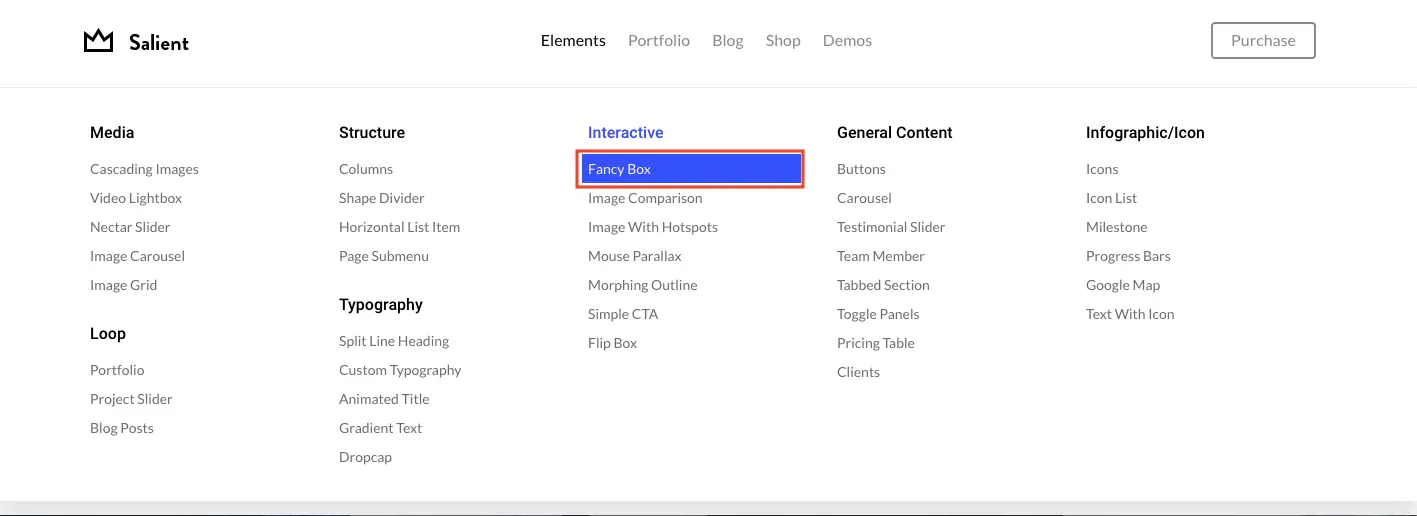The image size is (1417, 516).
Task: Open Split Line Heading
Action: click(394, 341)
